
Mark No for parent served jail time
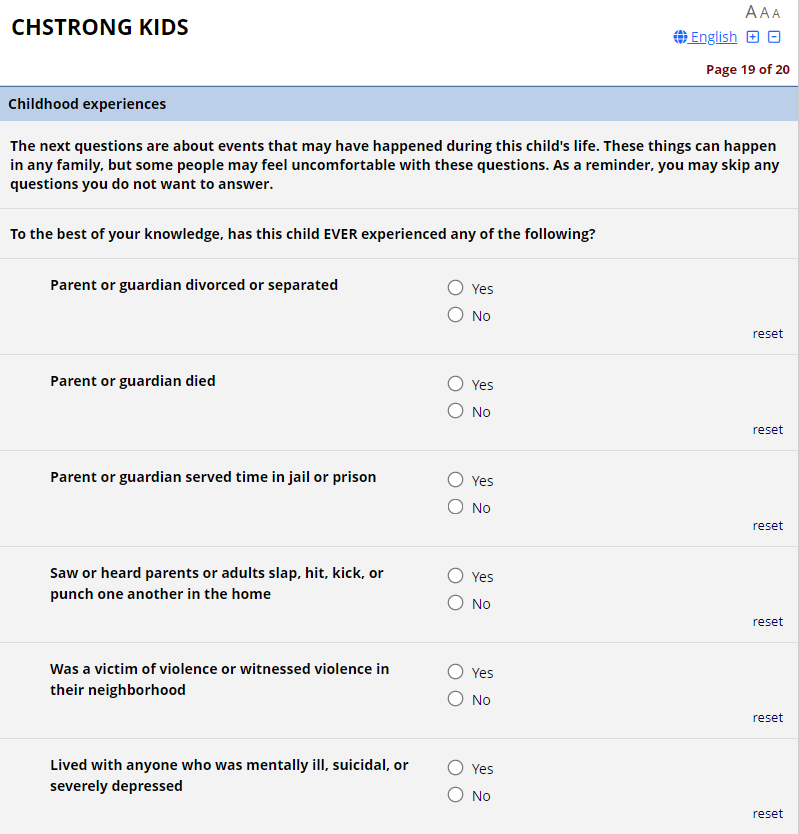pyautogui.click(x=456, y=507)
